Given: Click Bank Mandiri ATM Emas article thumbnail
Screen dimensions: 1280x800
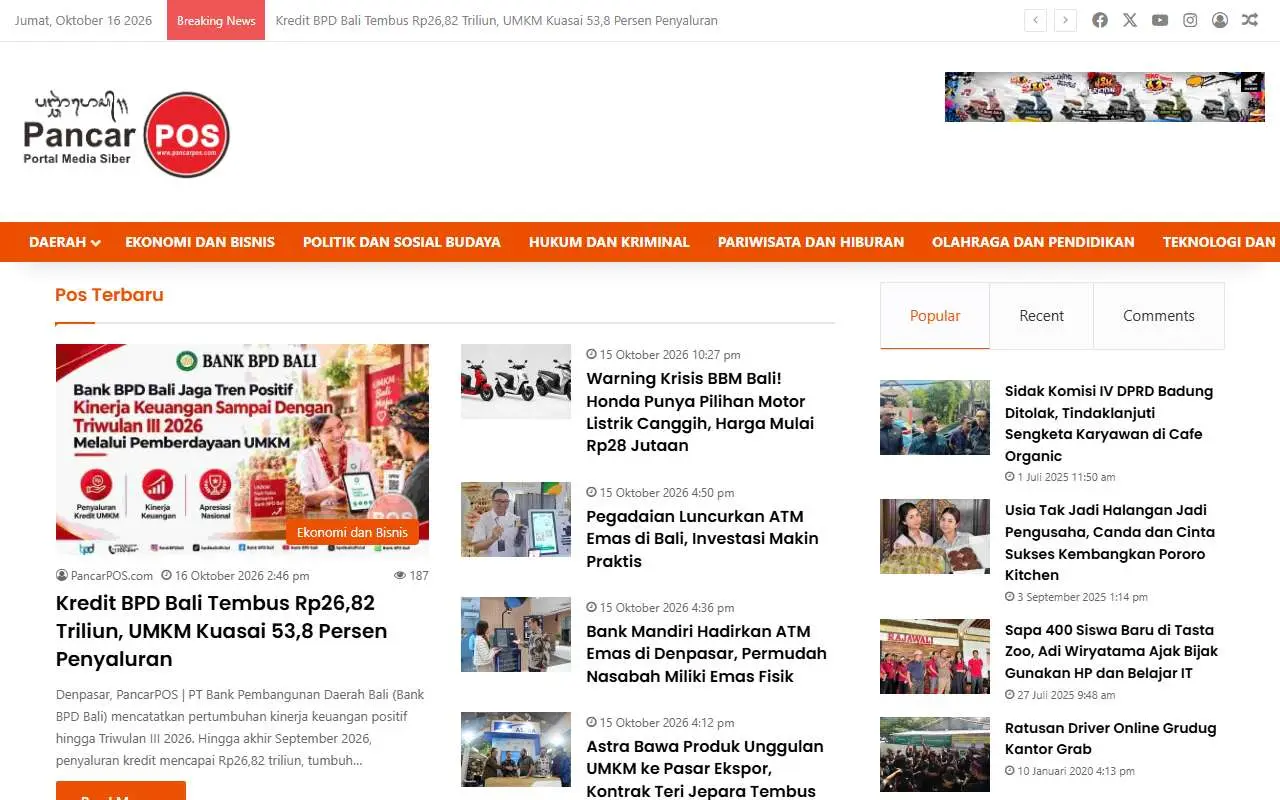Looking at the screenshot, I should pos(516,634).
